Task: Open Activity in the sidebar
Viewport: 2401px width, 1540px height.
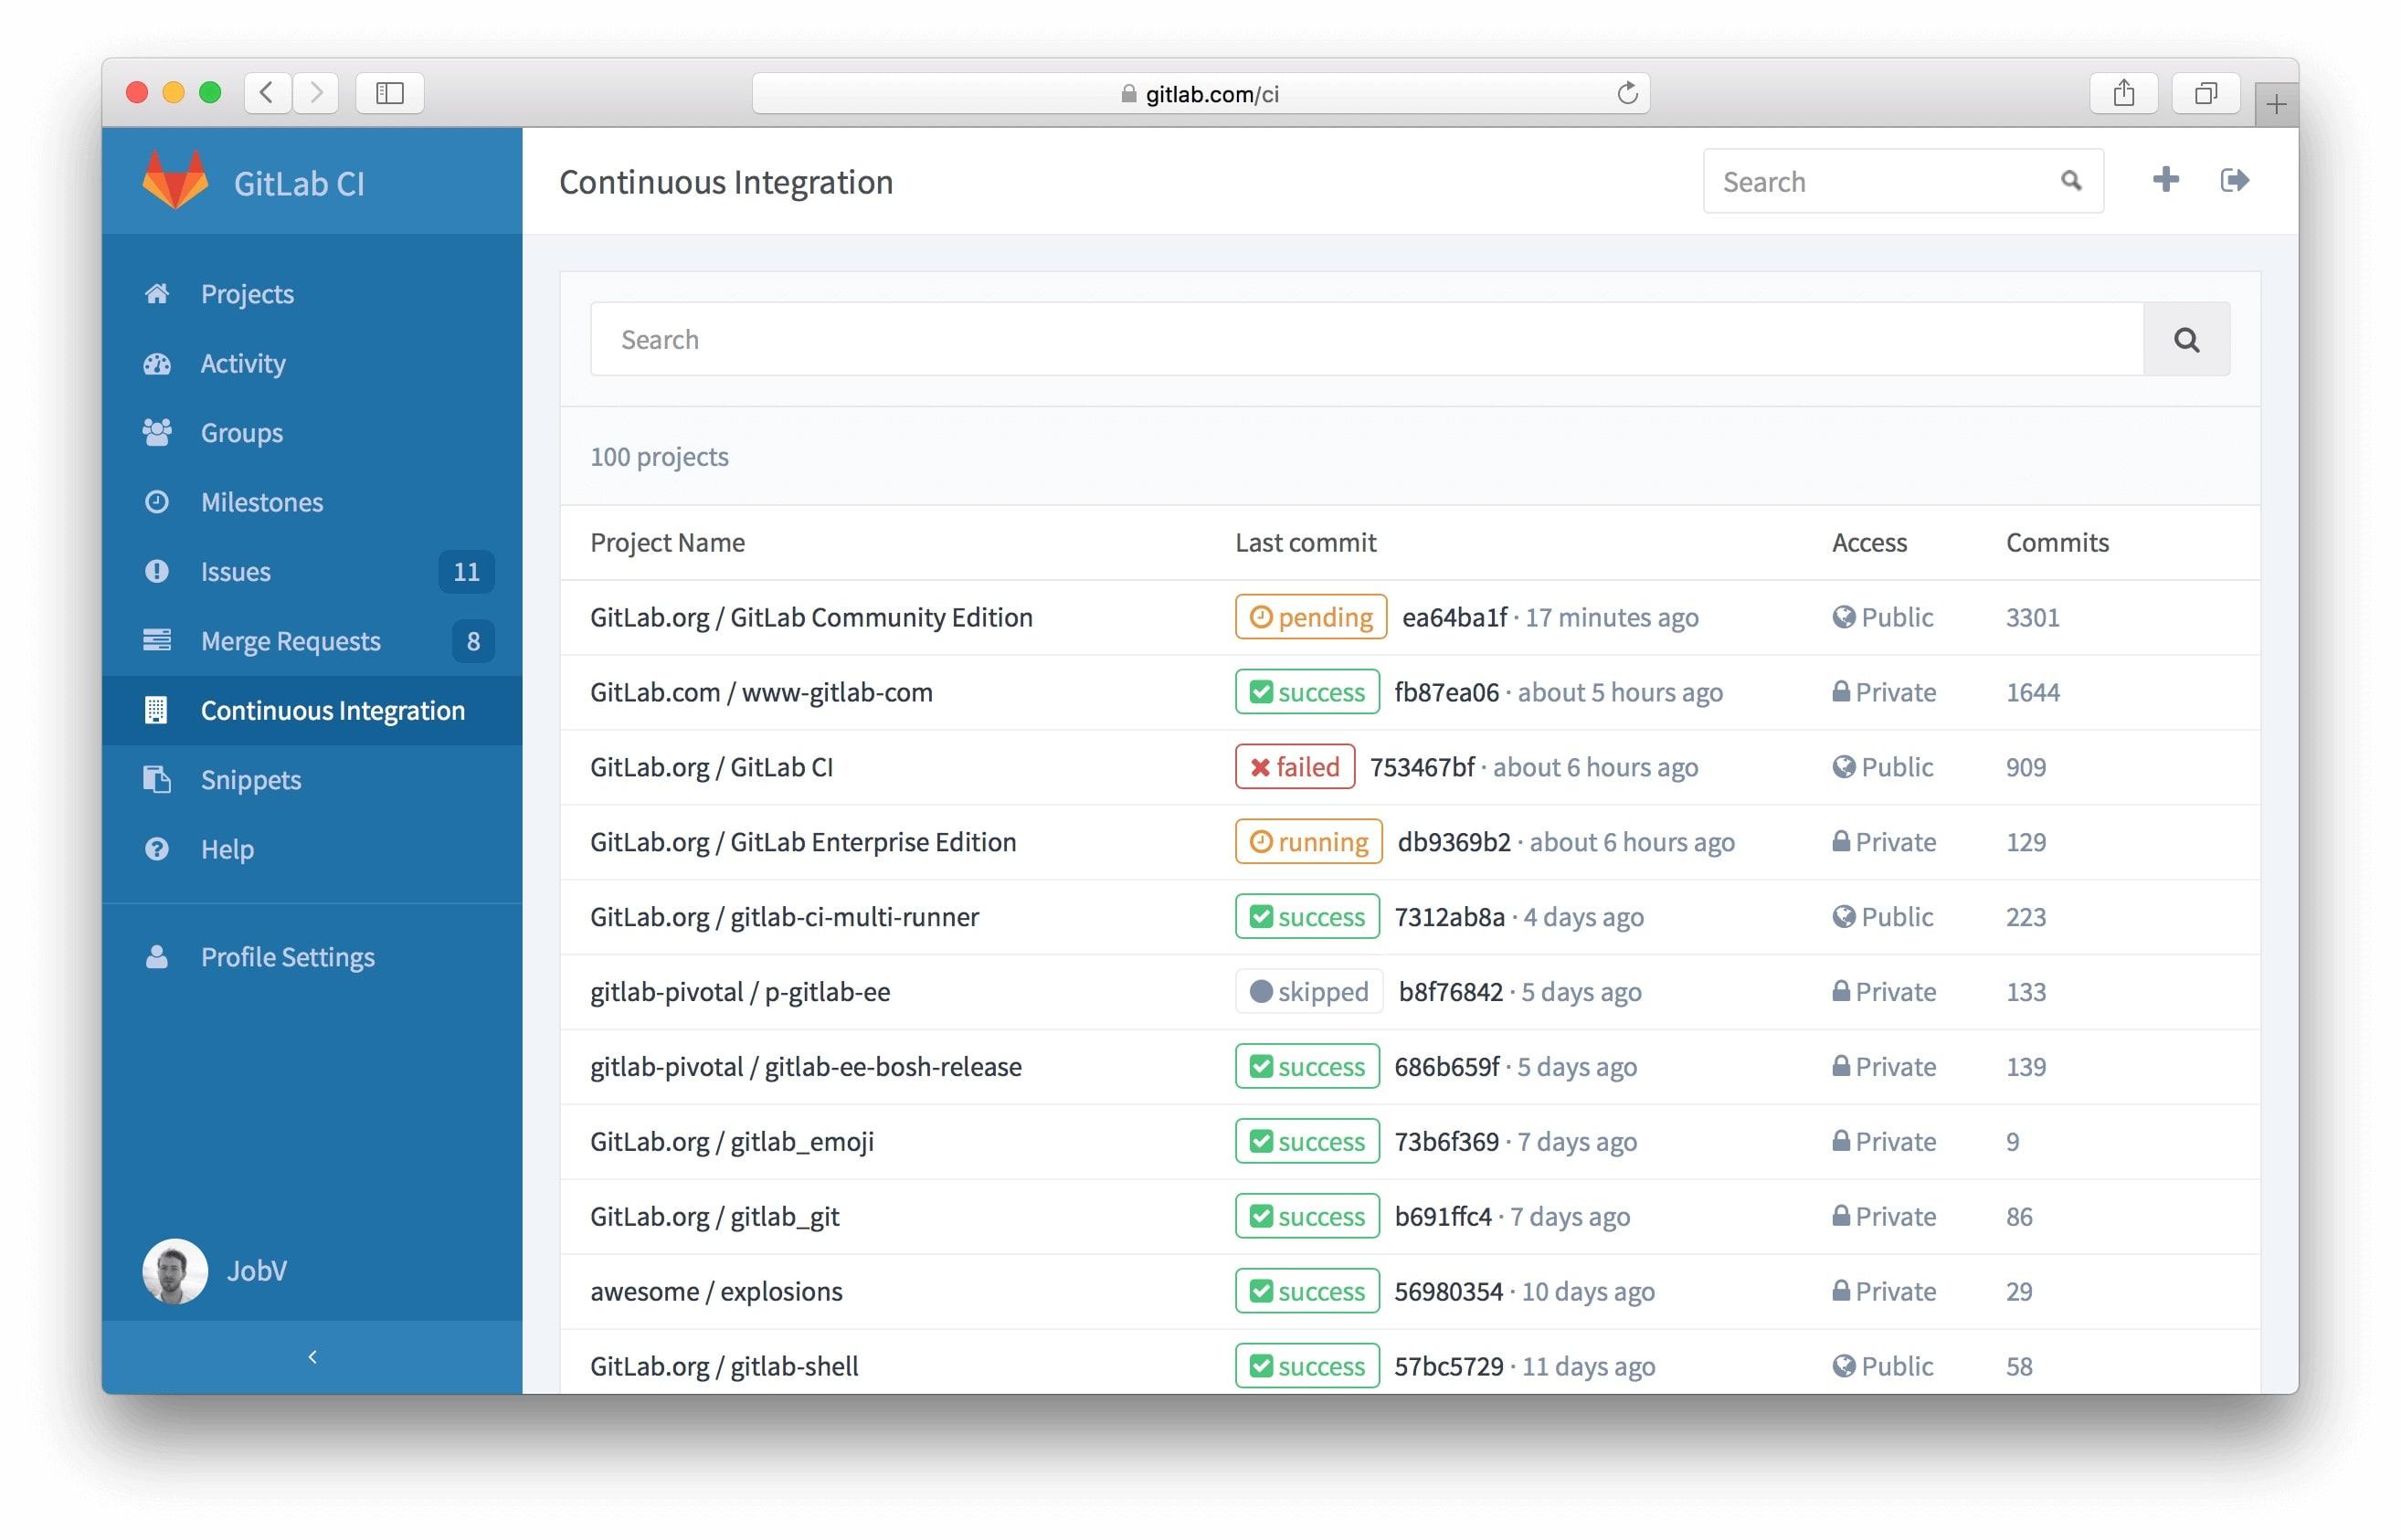Action: click(x=312, y=363)
